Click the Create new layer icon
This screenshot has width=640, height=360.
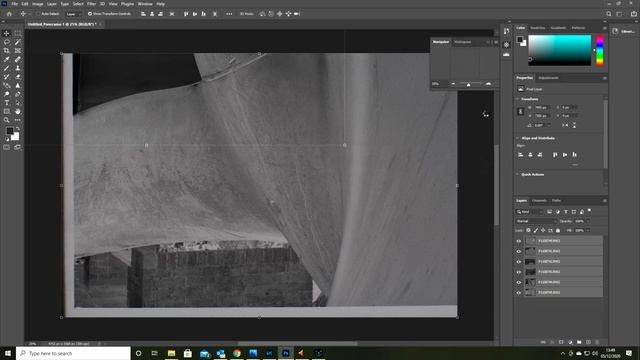[588, 342]
